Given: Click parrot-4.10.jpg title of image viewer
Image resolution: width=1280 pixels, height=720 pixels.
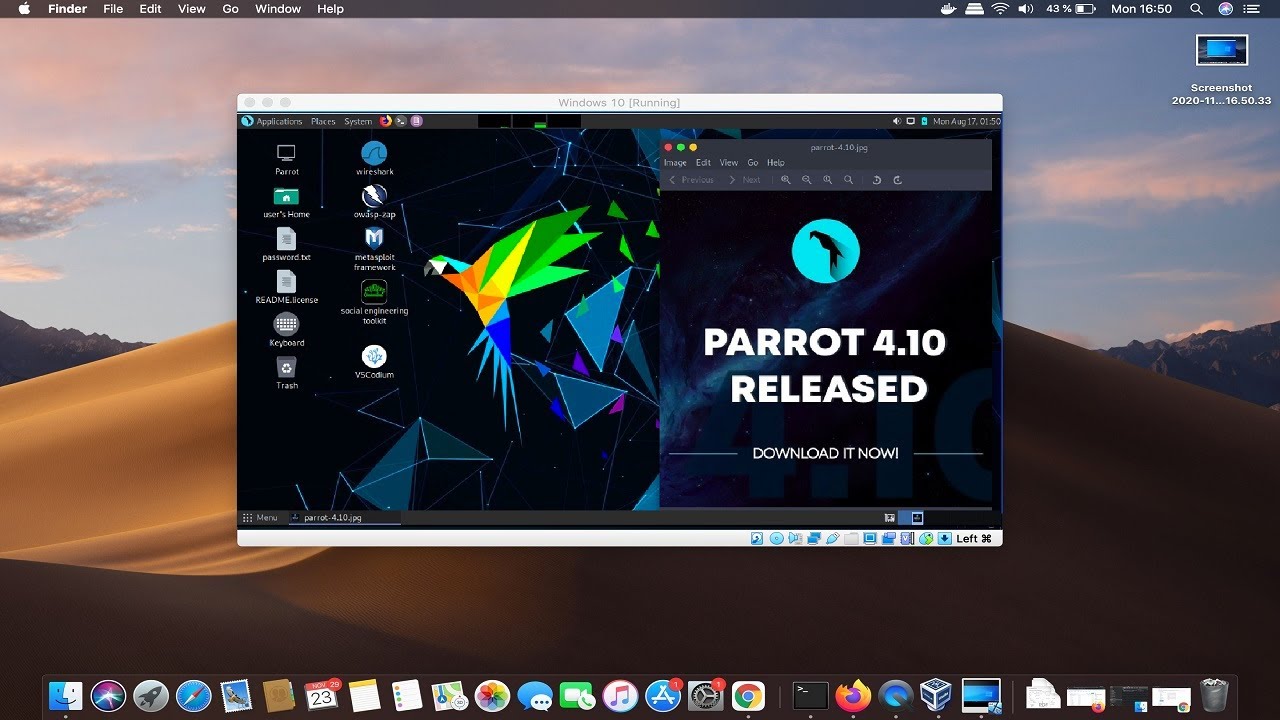Looking at the screenshot, I should click(838, 147).
